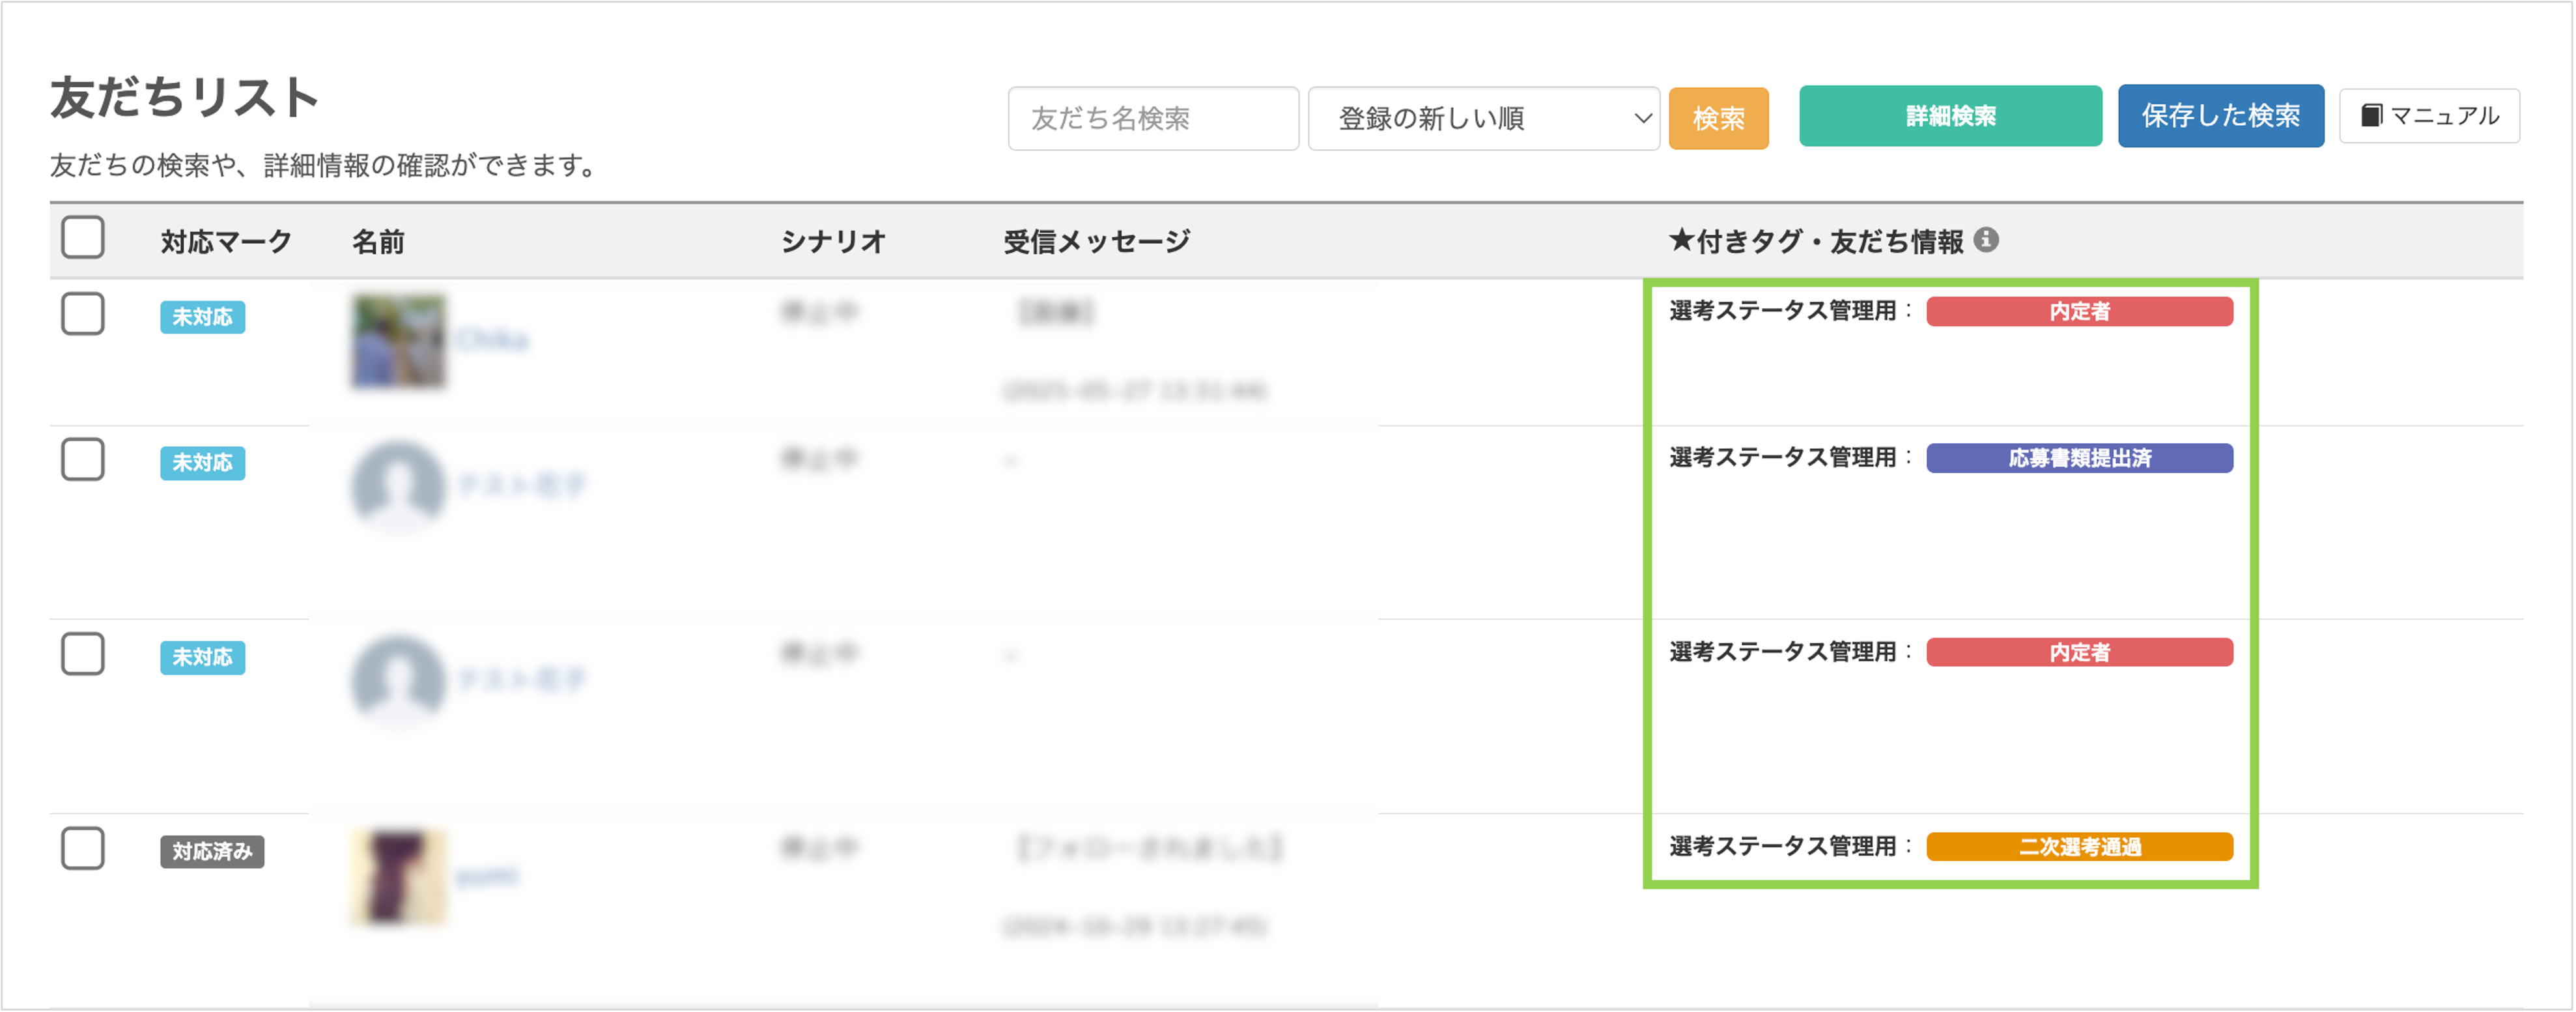The image size is (2576, 1012).
Task: Click the first row's 未対応 mark badge
Action: tap(202, 317)
